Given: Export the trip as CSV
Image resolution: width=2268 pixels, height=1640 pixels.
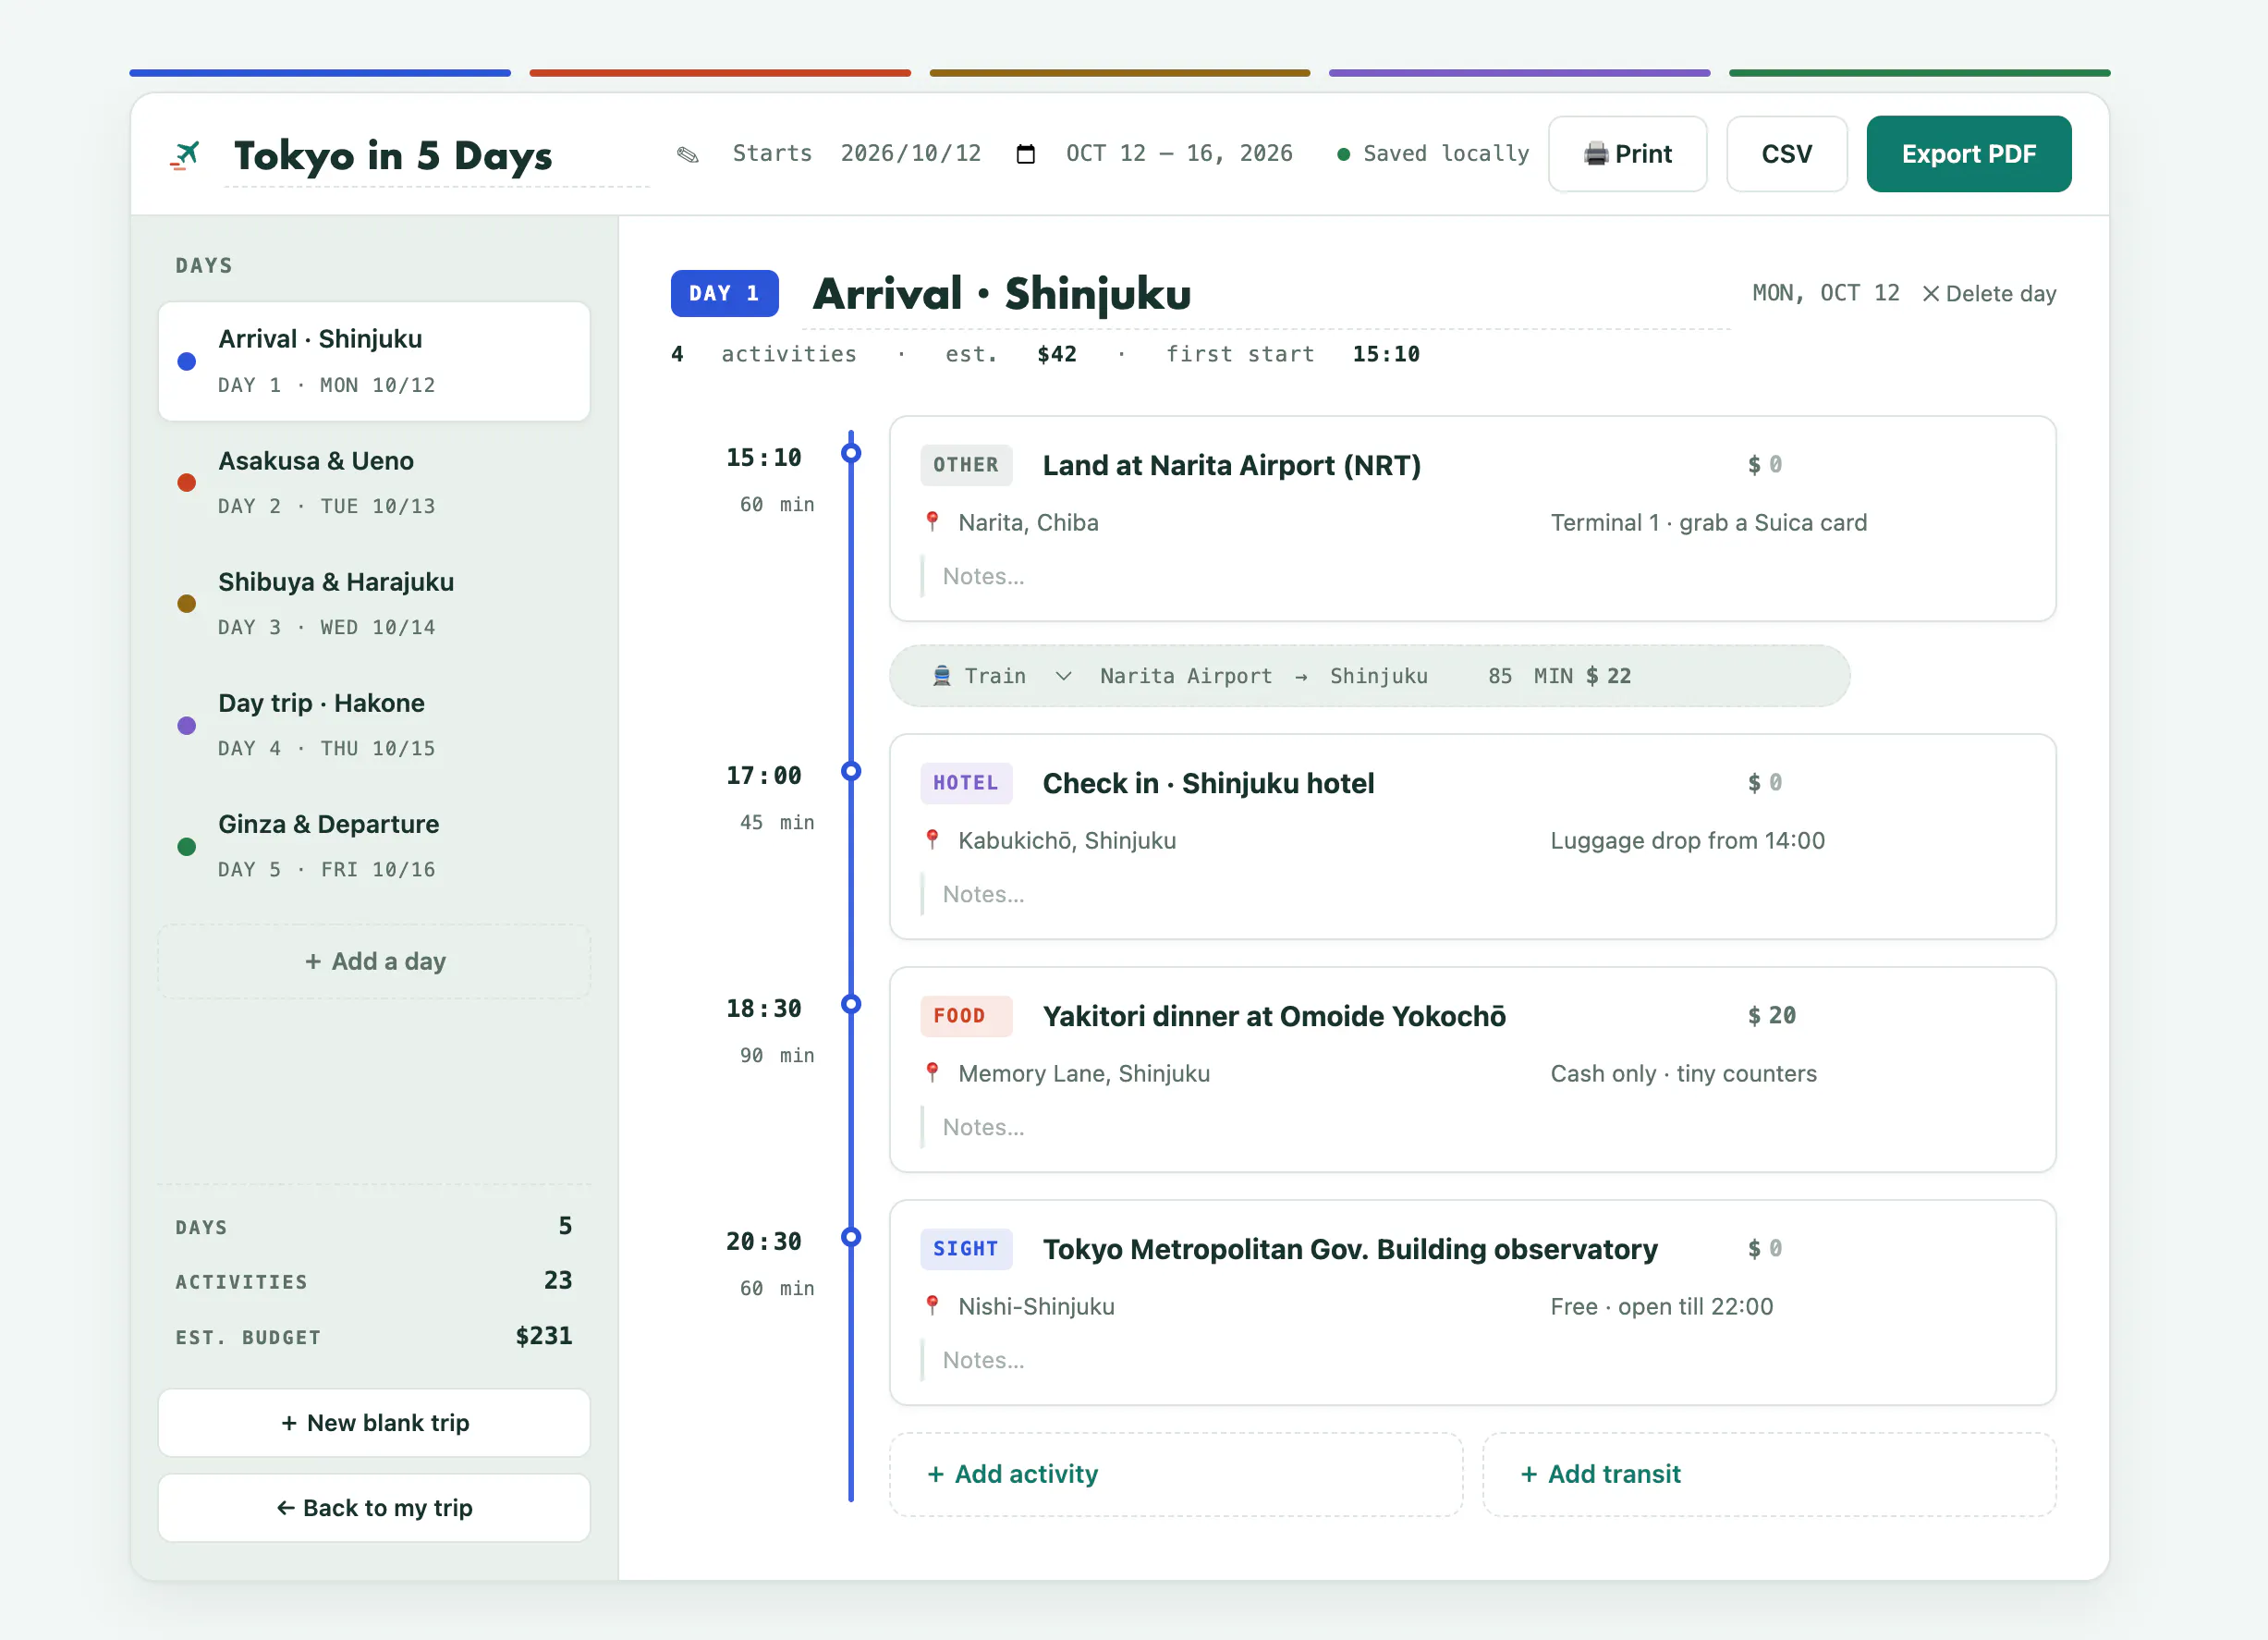Looking at the screenshot, I should coord(1786,154).
